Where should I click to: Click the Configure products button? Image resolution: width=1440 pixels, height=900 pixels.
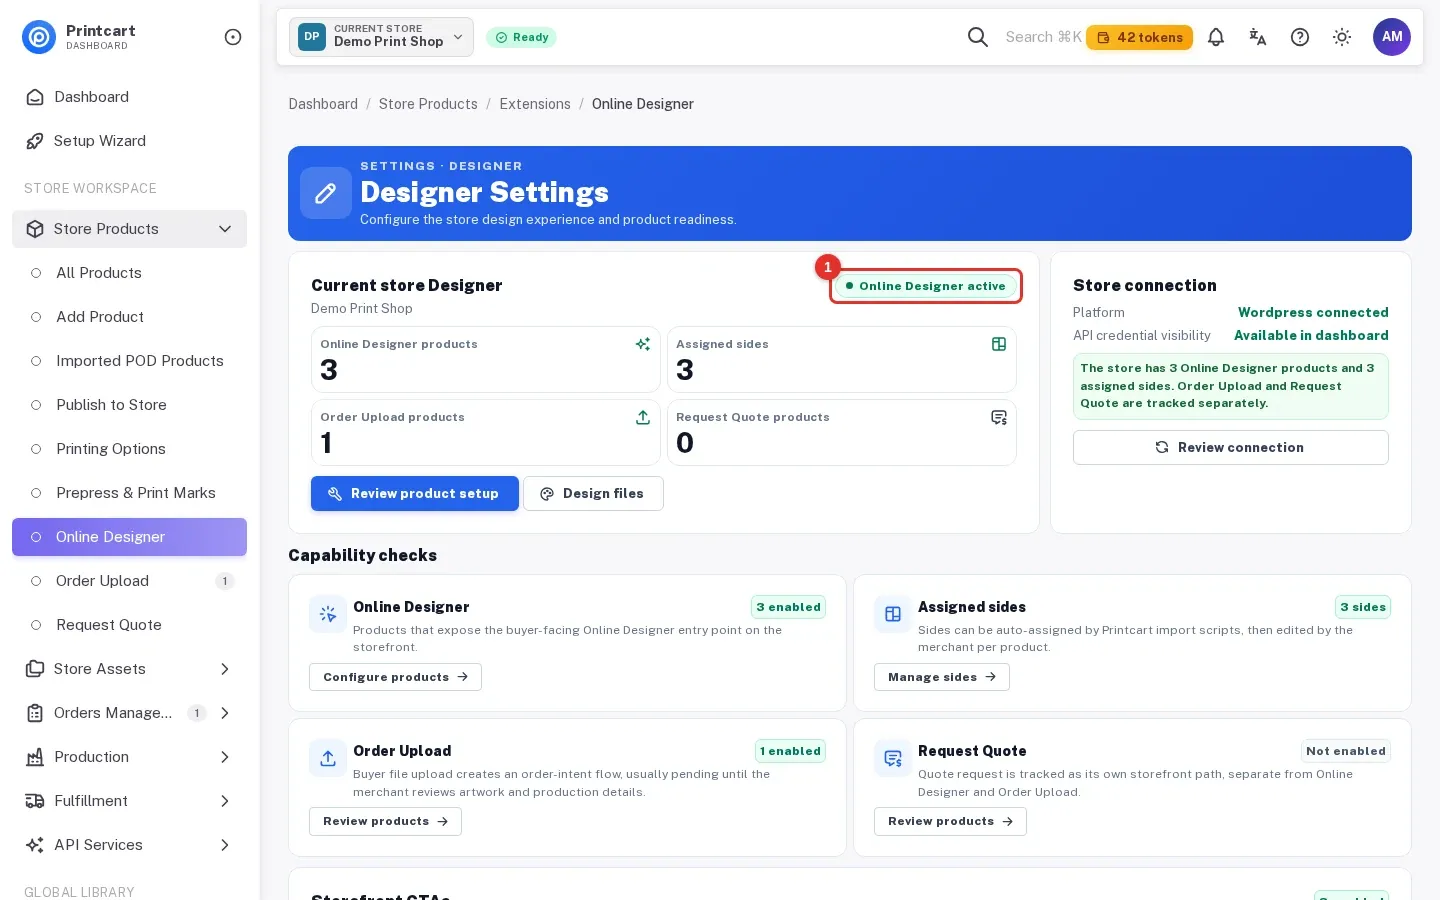(395, 677)
